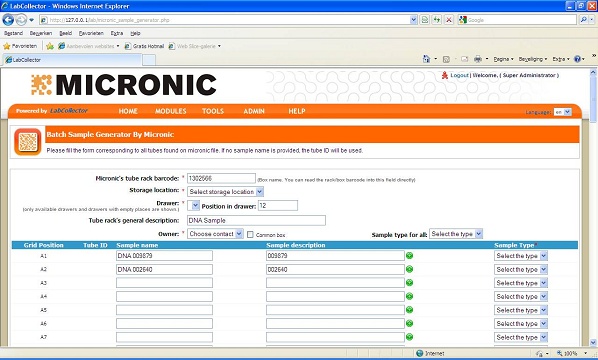Click the Sample name field for A1

[x=164, y=256]
